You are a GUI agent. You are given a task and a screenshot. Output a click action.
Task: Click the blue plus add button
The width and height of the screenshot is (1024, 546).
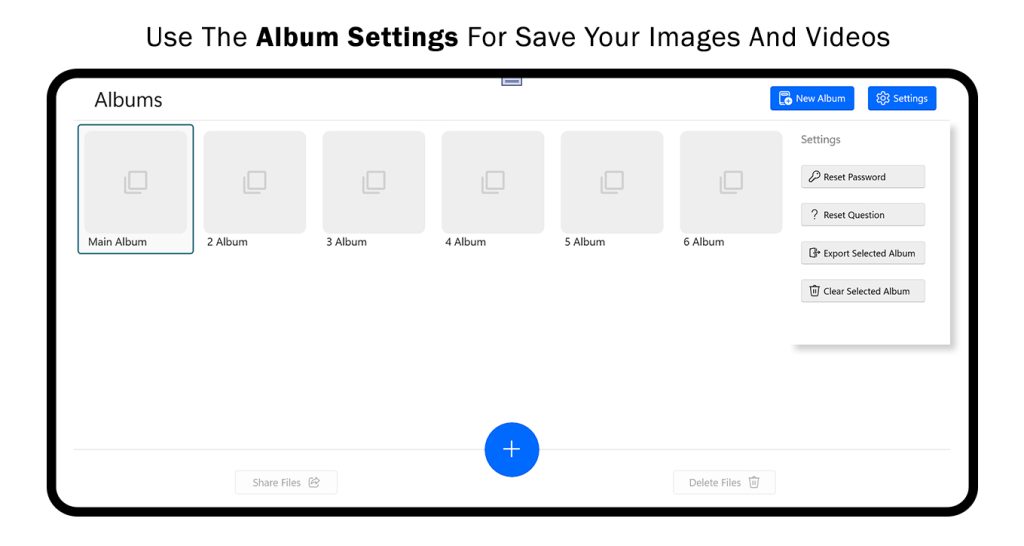click(511, 449)
